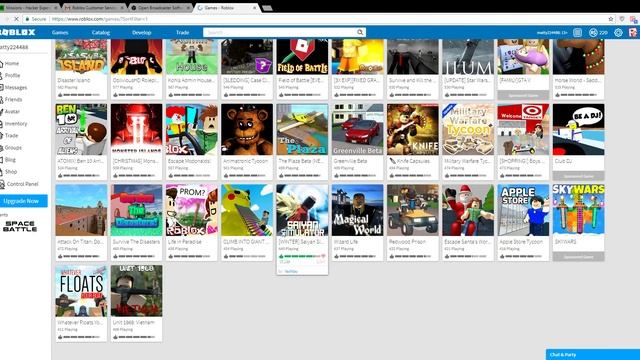Click the Upgrade Now button
This screenshot has height=360, width=640.
(23, 201)
